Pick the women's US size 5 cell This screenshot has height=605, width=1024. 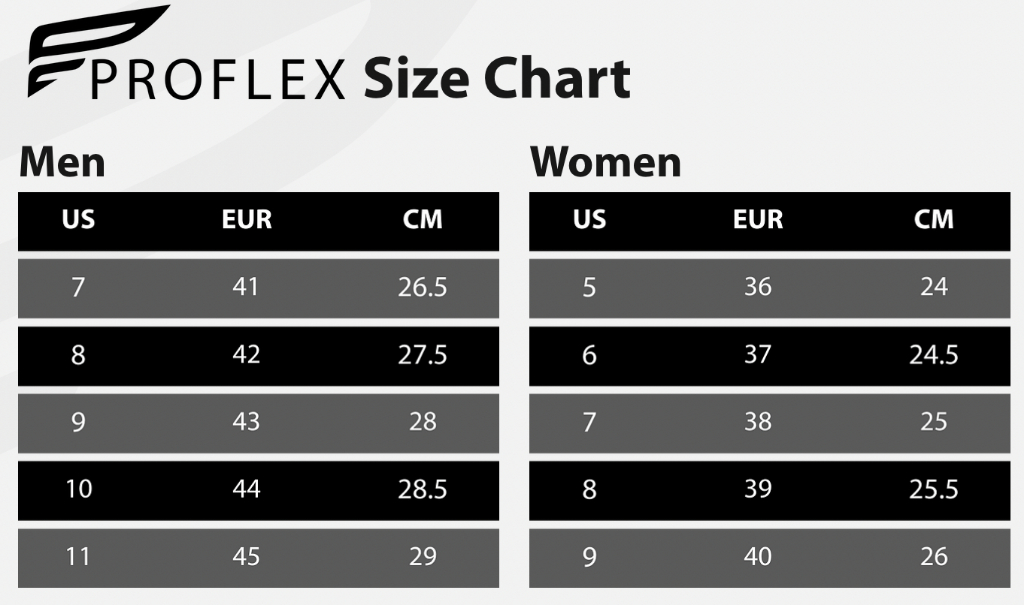tap(589, 288)
